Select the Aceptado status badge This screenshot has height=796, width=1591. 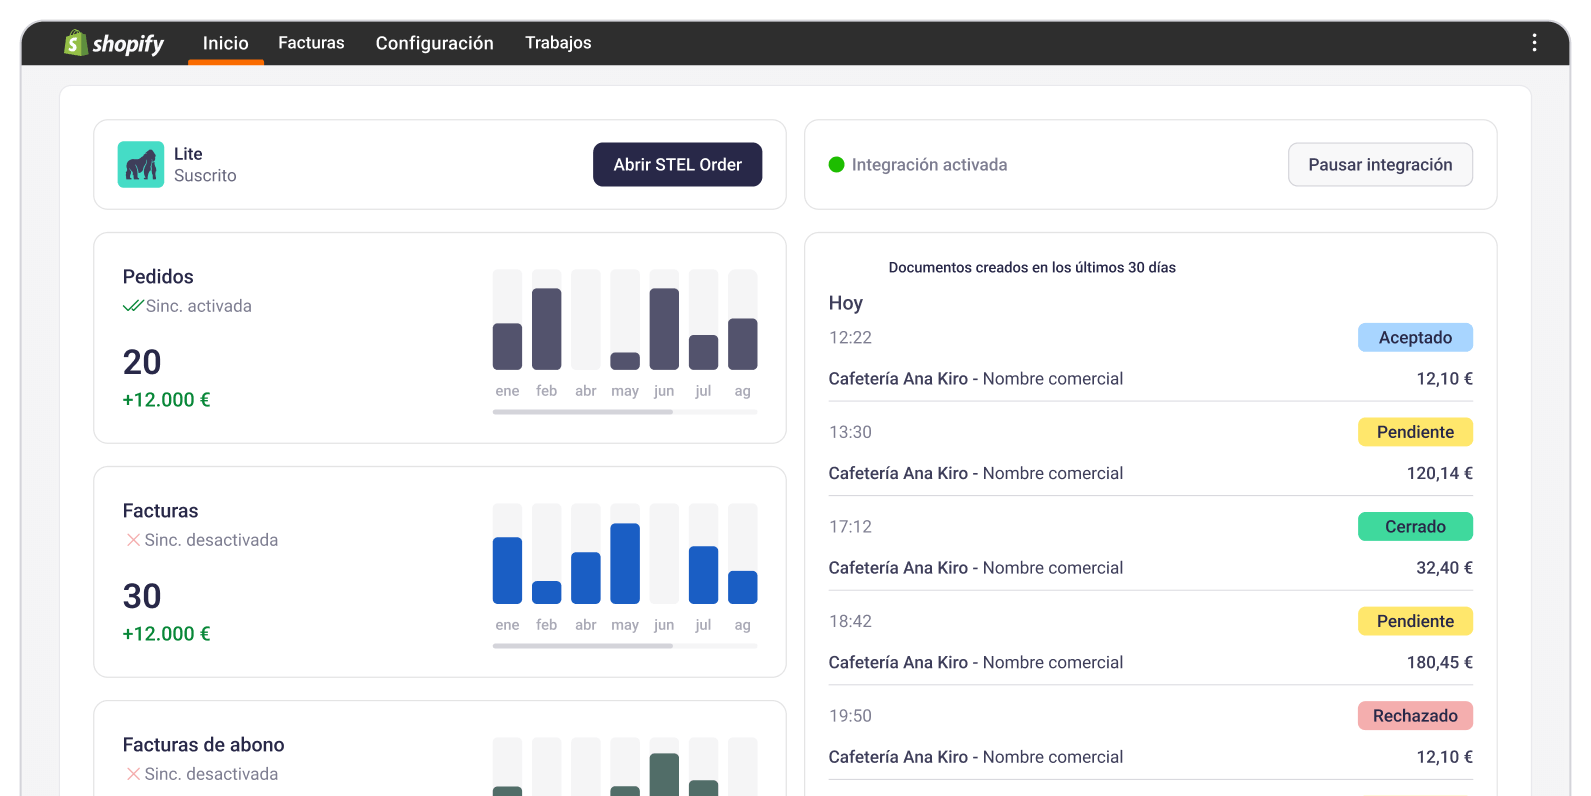click(x=1415, y=338)
